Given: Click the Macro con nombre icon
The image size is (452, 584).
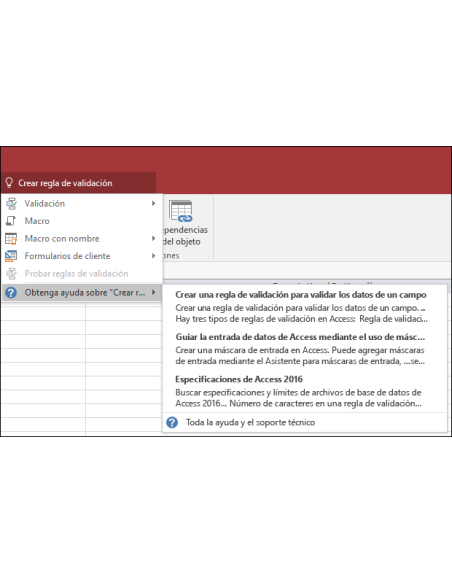Looking at the screenshot, I should pos(11,238).
